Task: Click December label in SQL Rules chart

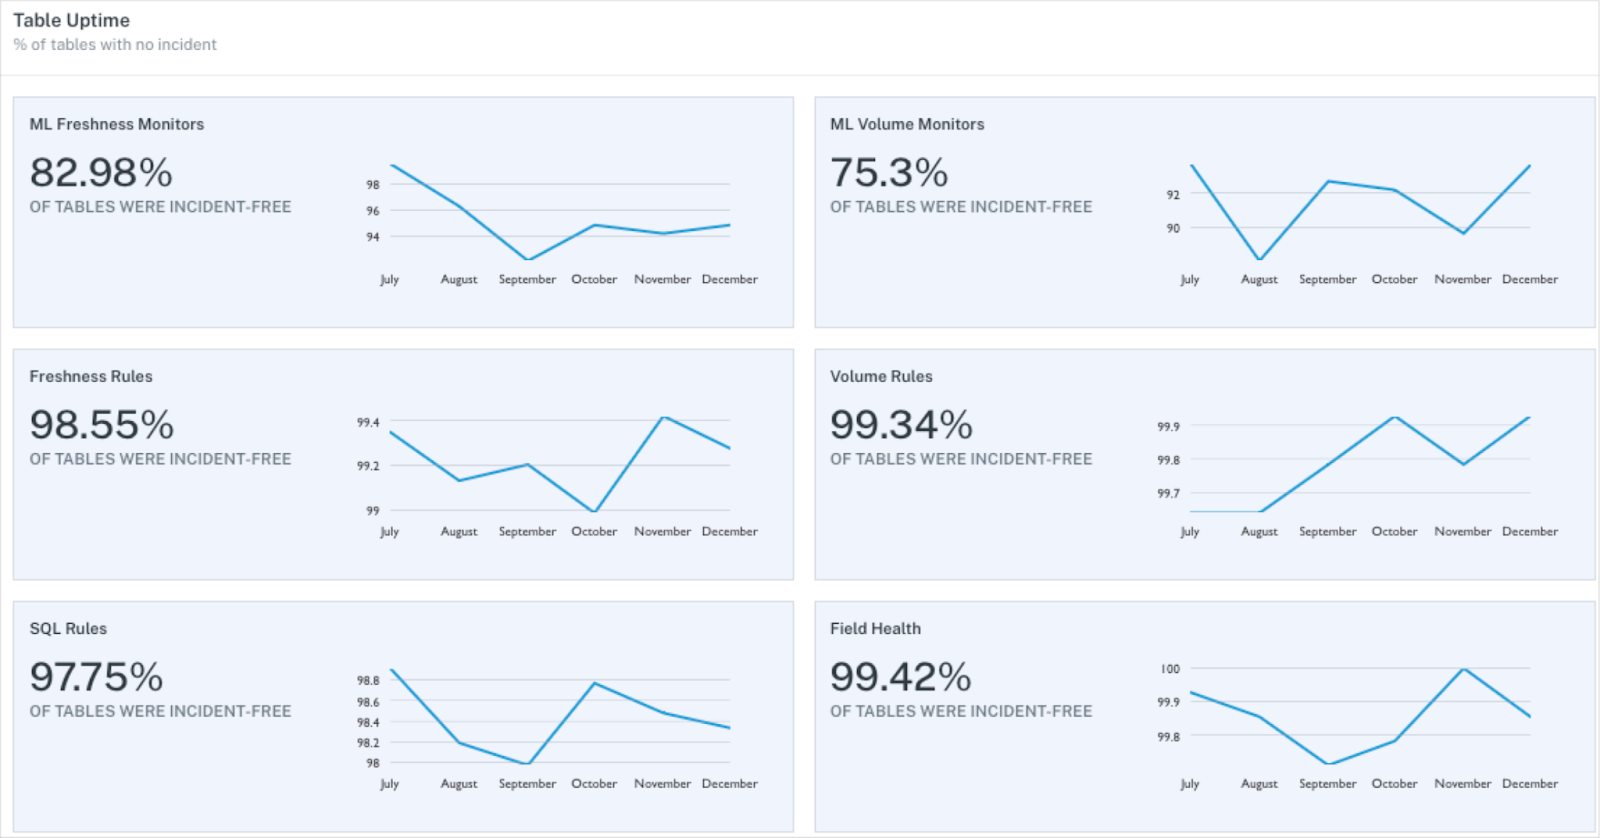Action: [x=729, y=783]
